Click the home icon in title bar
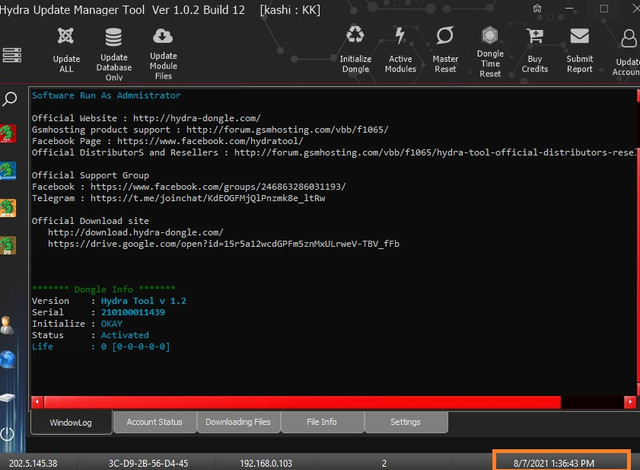 coord(537,8)
